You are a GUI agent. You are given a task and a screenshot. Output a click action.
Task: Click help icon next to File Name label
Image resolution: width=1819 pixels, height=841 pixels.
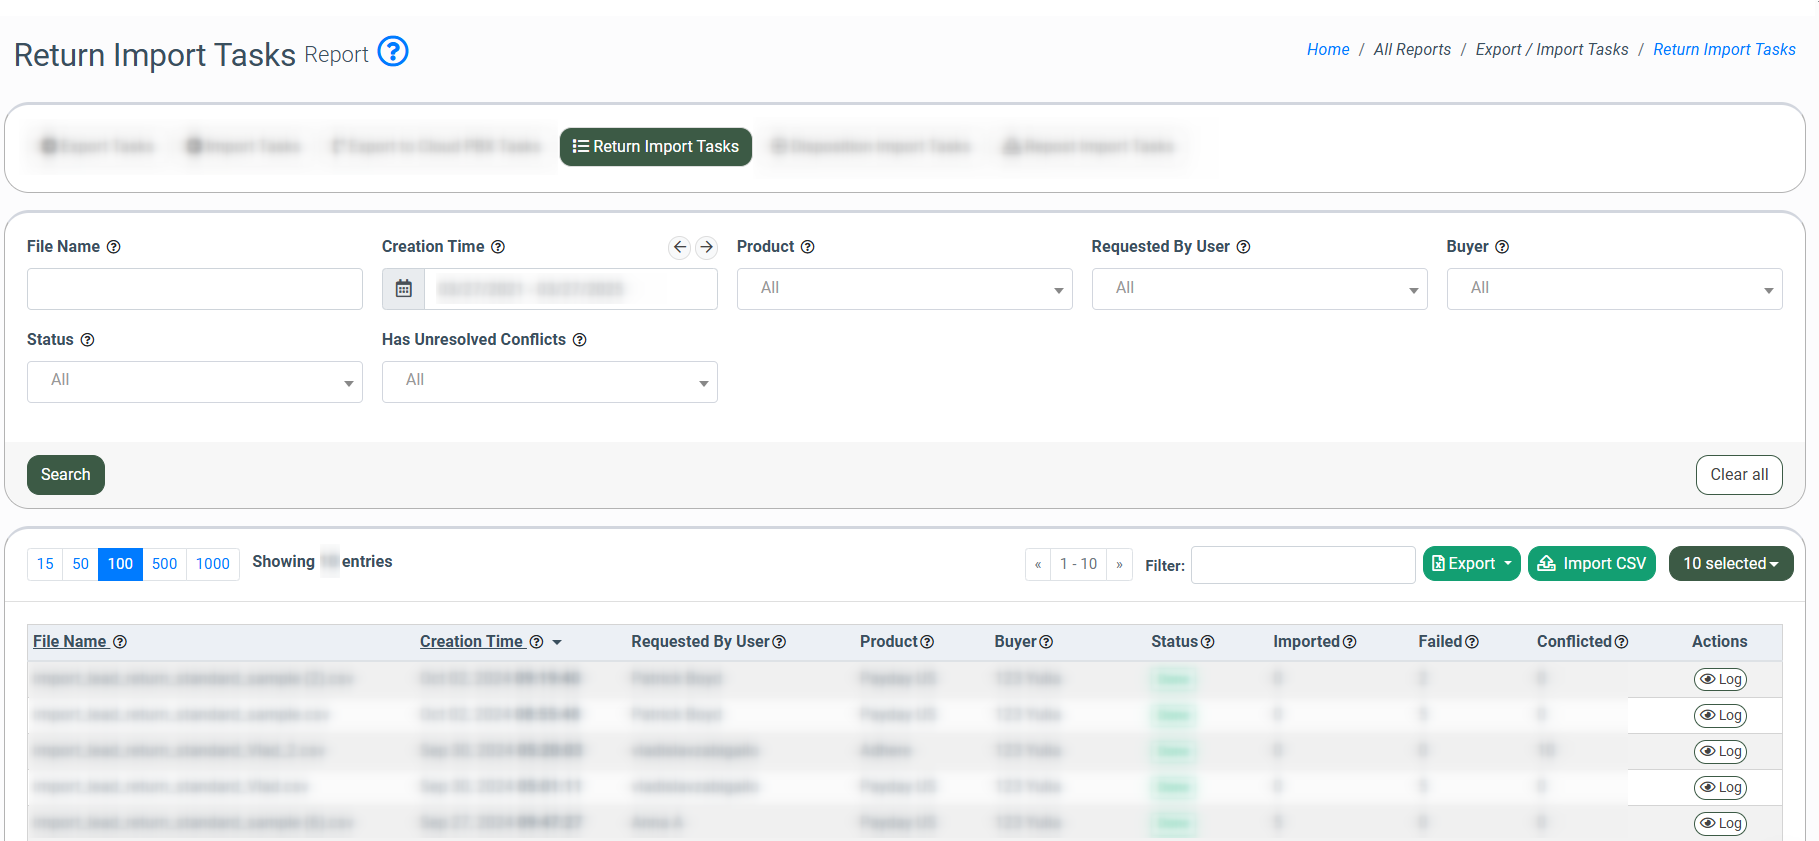coord(114,247)
